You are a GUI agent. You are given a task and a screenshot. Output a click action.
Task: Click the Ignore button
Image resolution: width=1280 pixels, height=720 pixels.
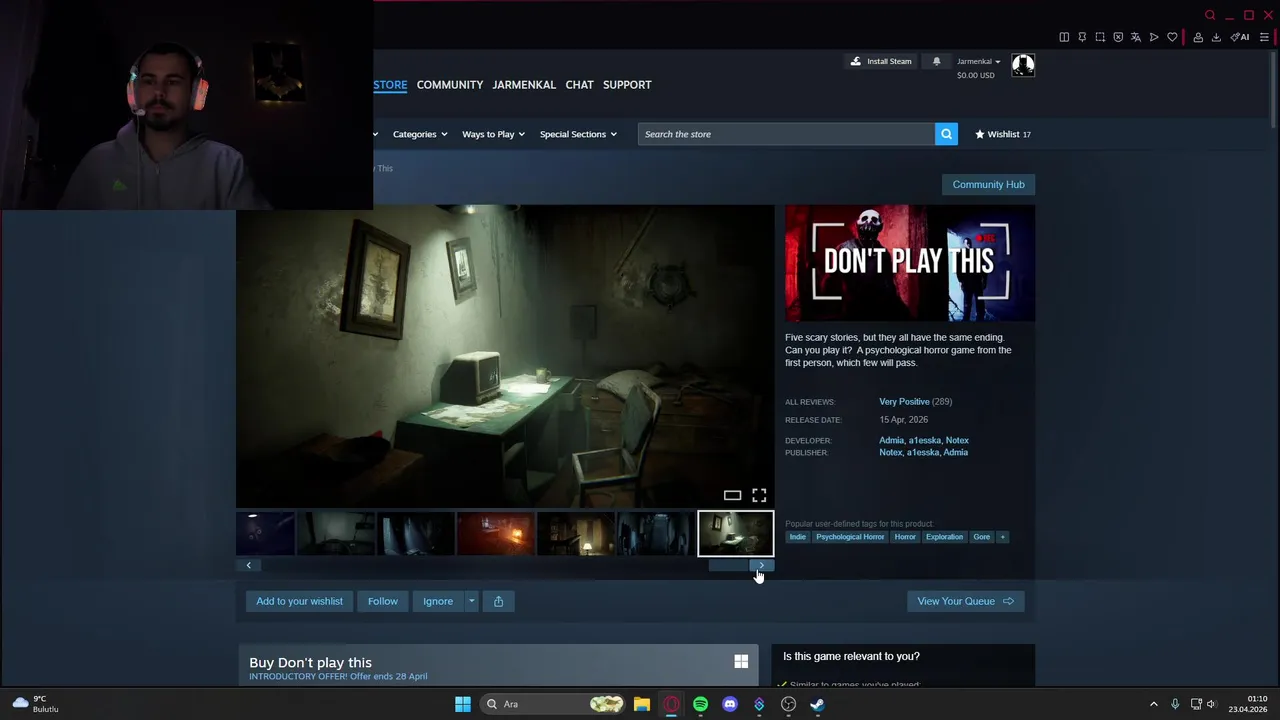point(438,601)
